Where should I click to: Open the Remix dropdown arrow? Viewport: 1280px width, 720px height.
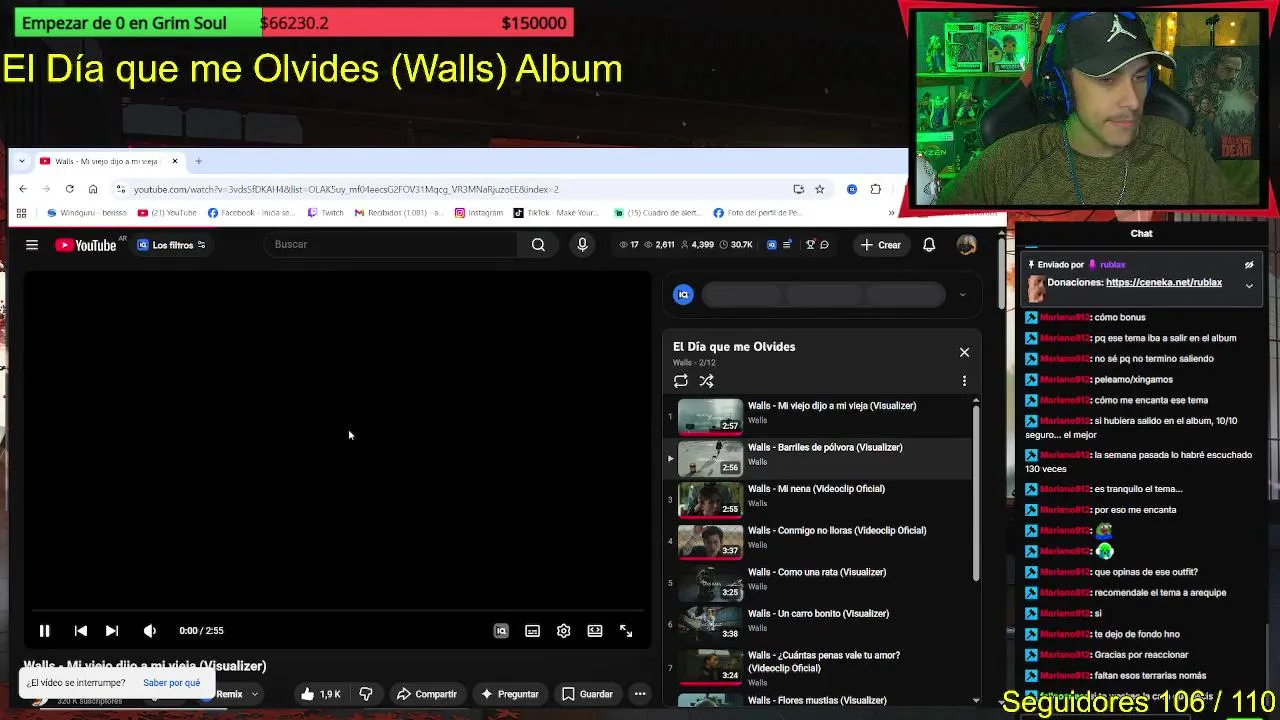point(255,694)
